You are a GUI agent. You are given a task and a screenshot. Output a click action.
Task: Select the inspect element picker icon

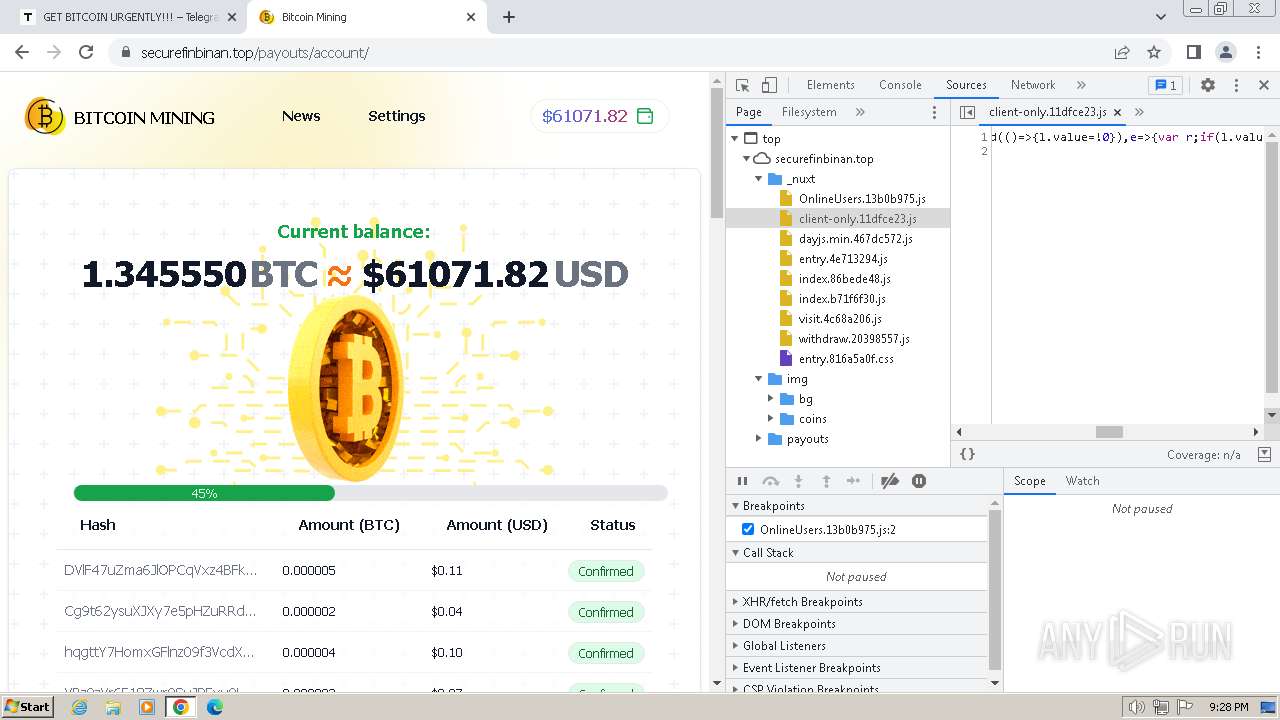coord(742,85)
